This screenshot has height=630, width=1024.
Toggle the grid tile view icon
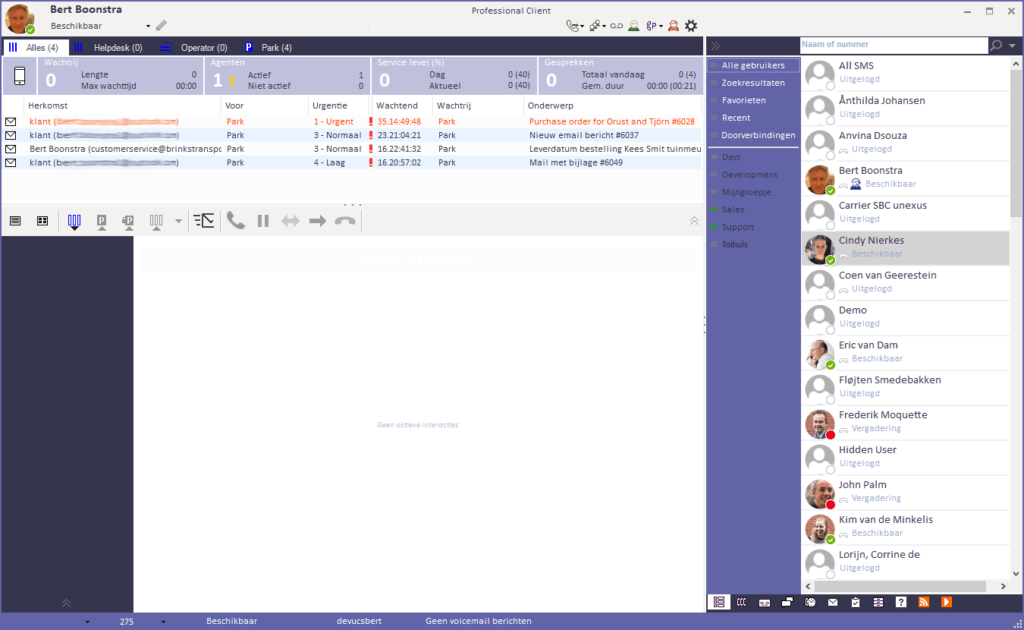[42, 221]
